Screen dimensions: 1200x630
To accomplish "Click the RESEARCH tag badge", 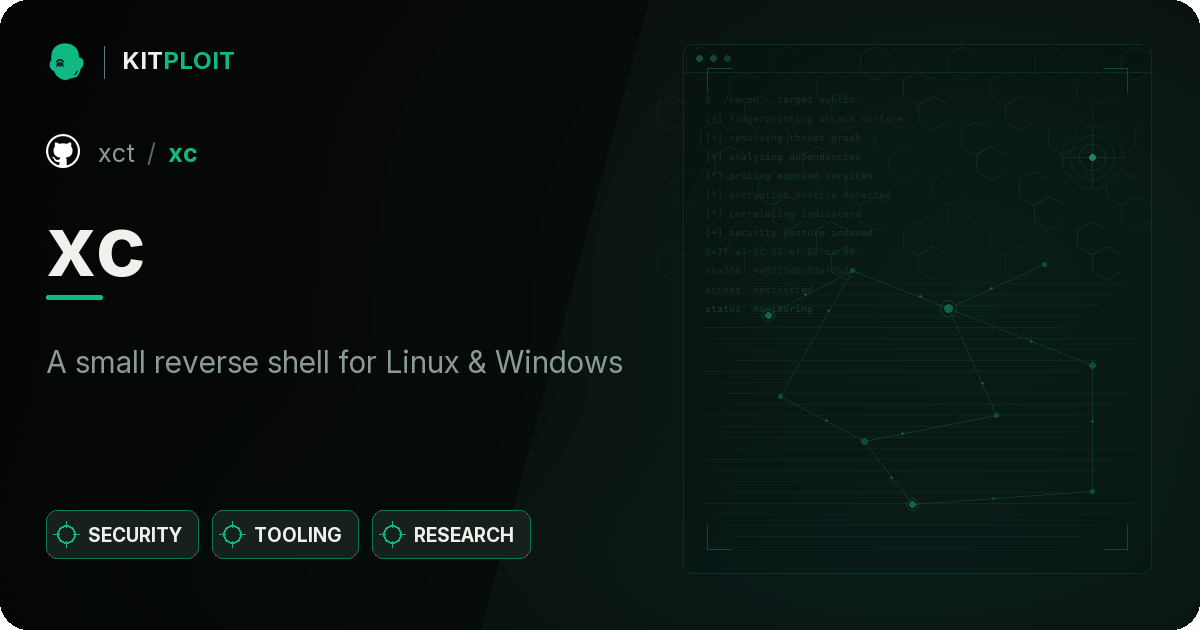I will (x=451, y=535).
